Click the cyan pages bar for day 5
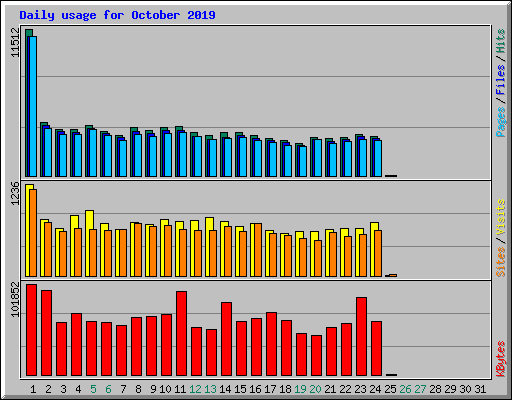512x400 pixels. pyautogui.click(x=93, y=153)
